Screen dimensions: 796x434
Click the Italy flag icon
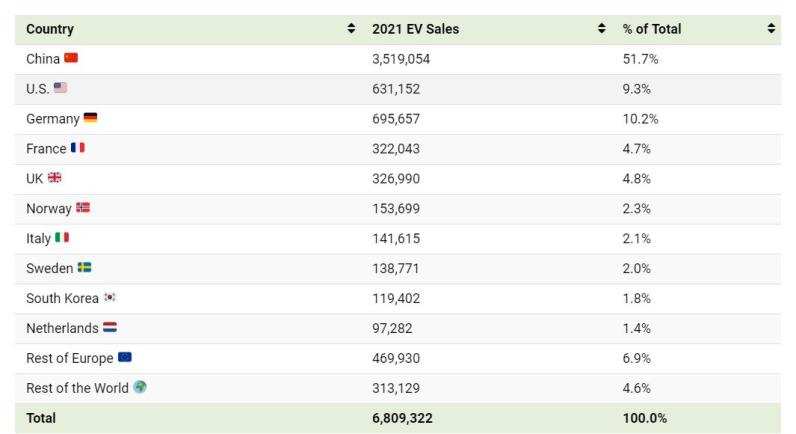62,238
